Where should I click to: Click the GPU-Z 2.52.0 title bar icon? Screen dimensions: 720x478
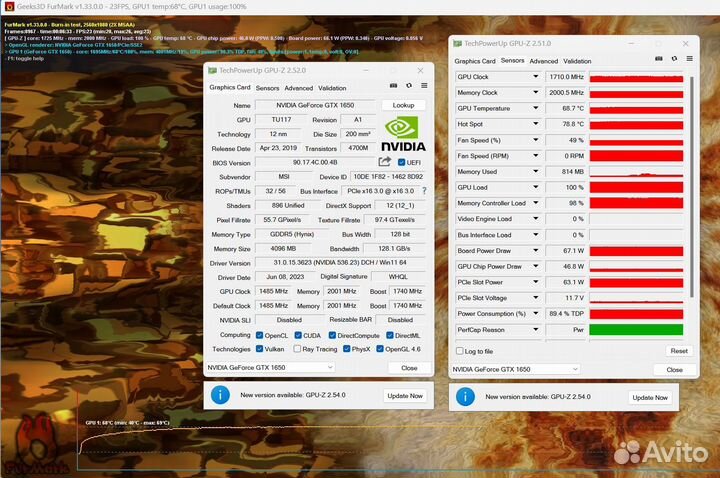pyautogui.click(x=212, y=70)
